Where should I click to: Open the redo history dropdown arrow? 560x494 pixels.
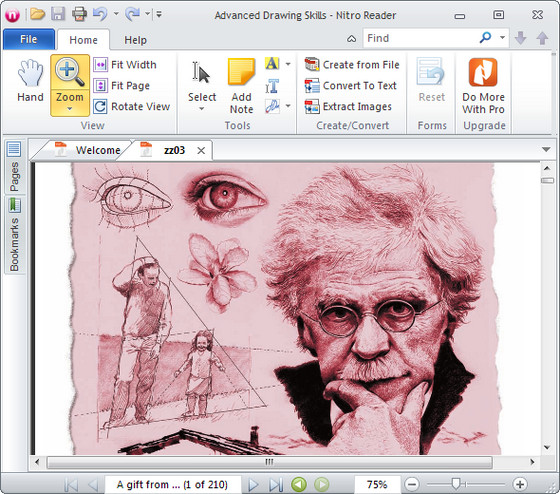pyautogui.click(x=148, y=14)
